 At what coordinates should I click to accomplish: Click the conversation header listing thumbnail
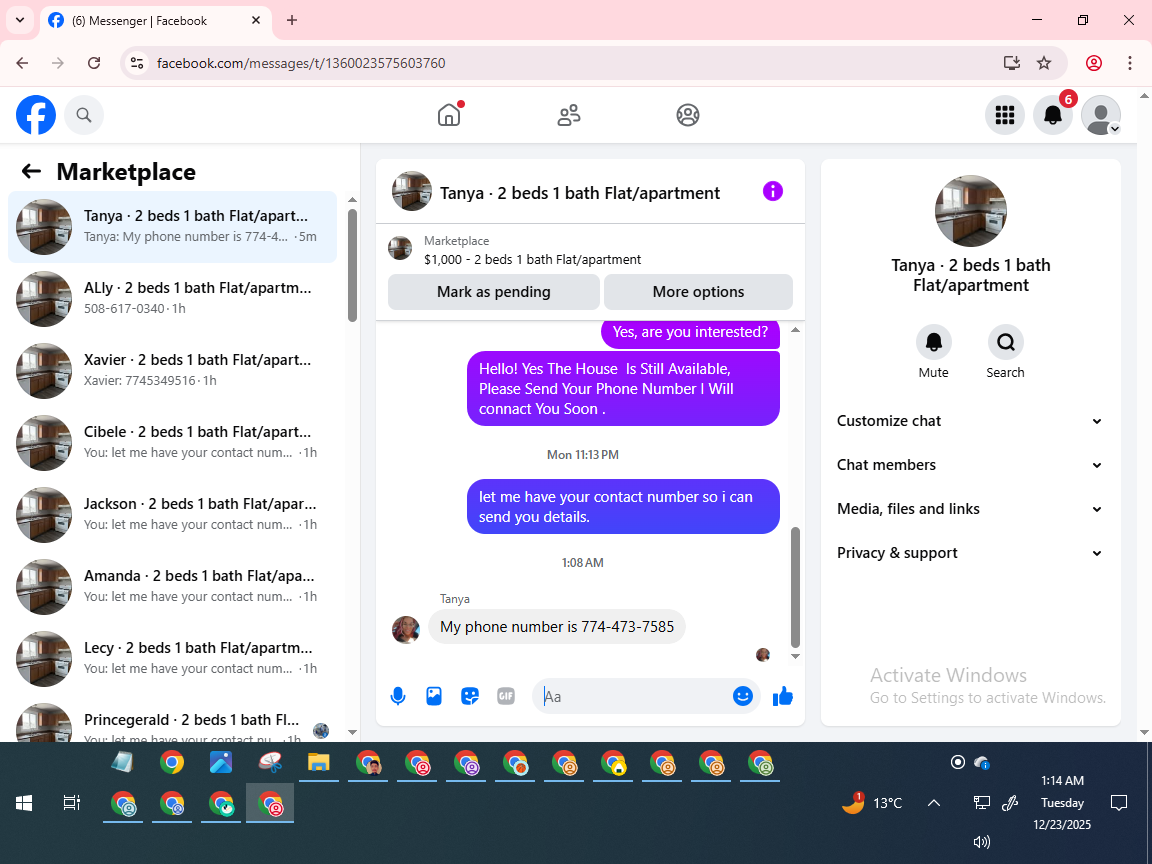[x=411, y=191]
